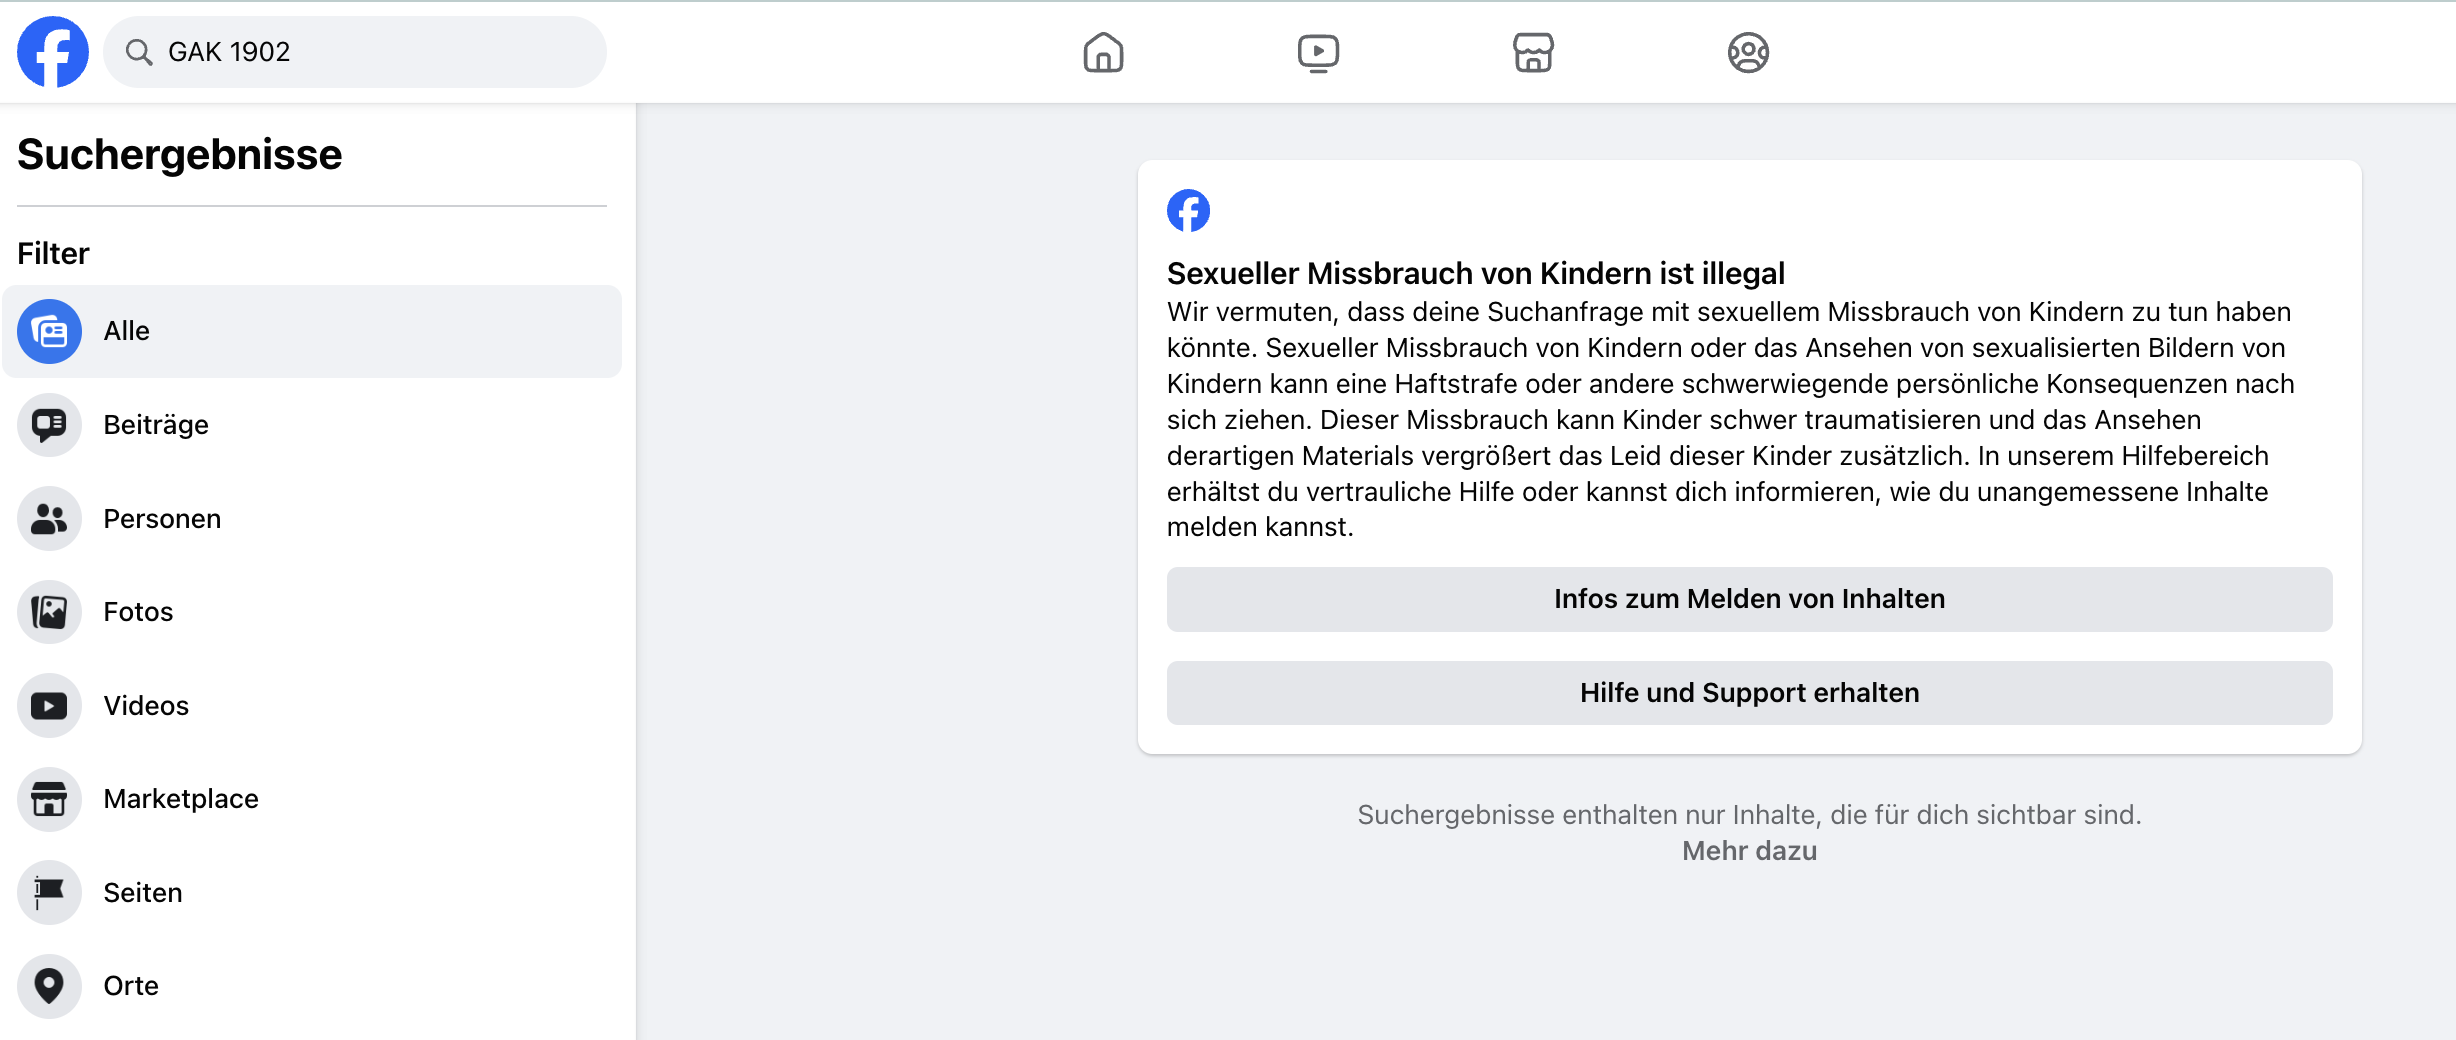Viewport: 2456px width, 1040px height.
Task: Switch to Videos filter
Action: [146, 706]
